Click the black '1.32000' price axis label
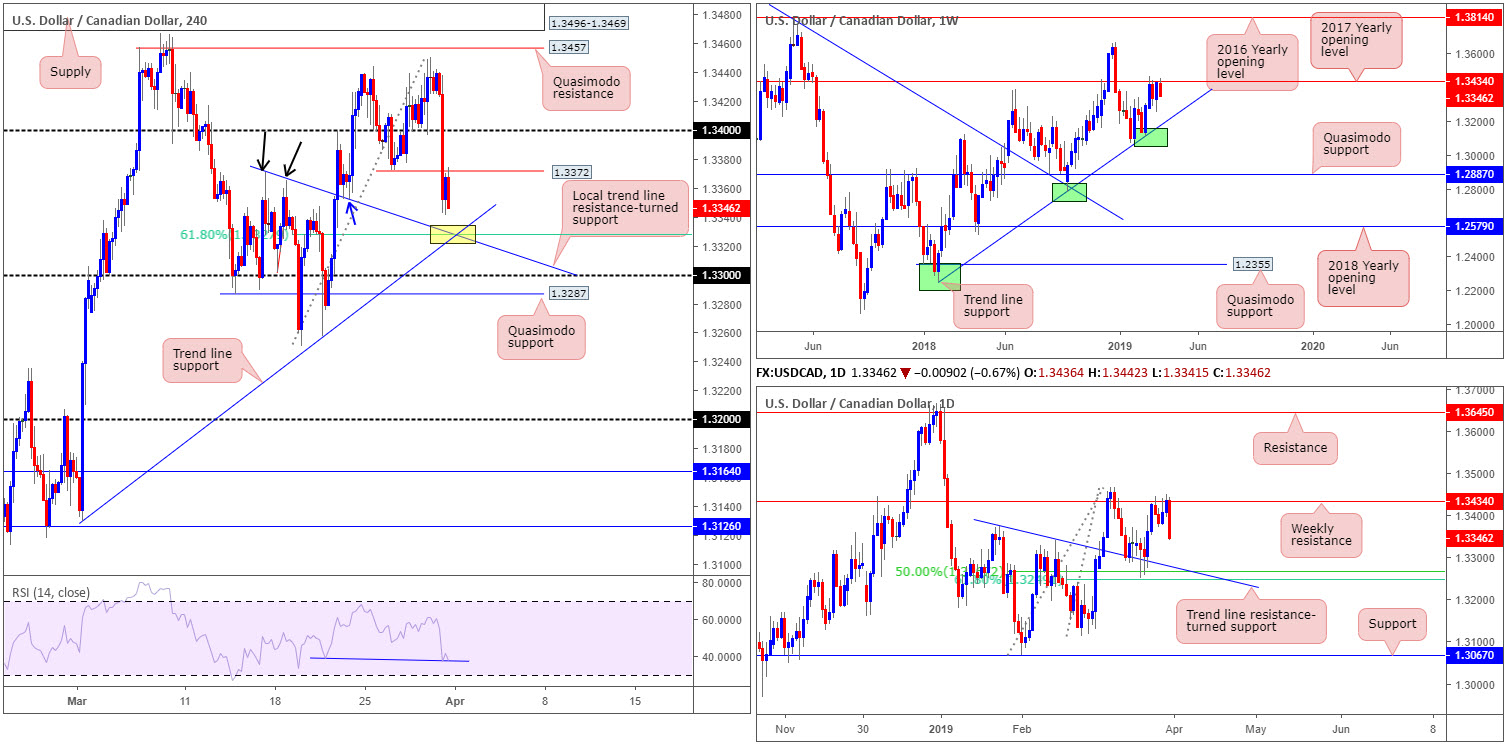The width and height of the screenshot is (1505, 744). pos(719,420)
